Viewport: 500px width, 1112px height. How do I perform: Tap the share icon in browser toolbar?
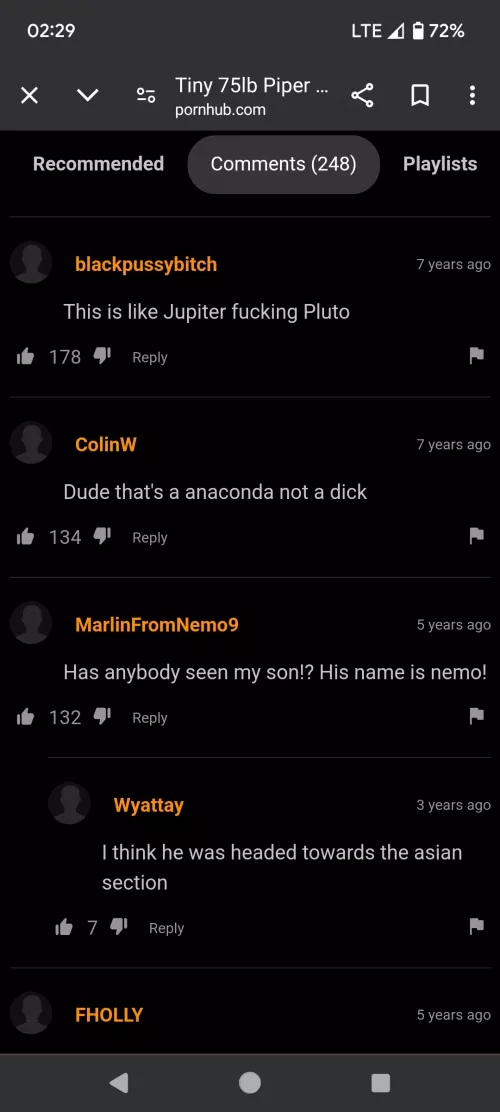[x=362, y=96]
